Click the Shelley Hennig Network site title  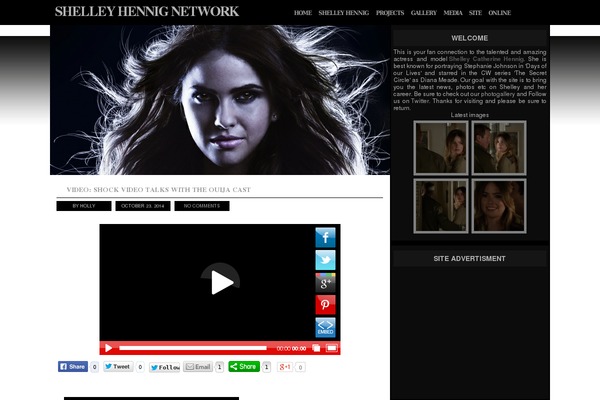147,11
